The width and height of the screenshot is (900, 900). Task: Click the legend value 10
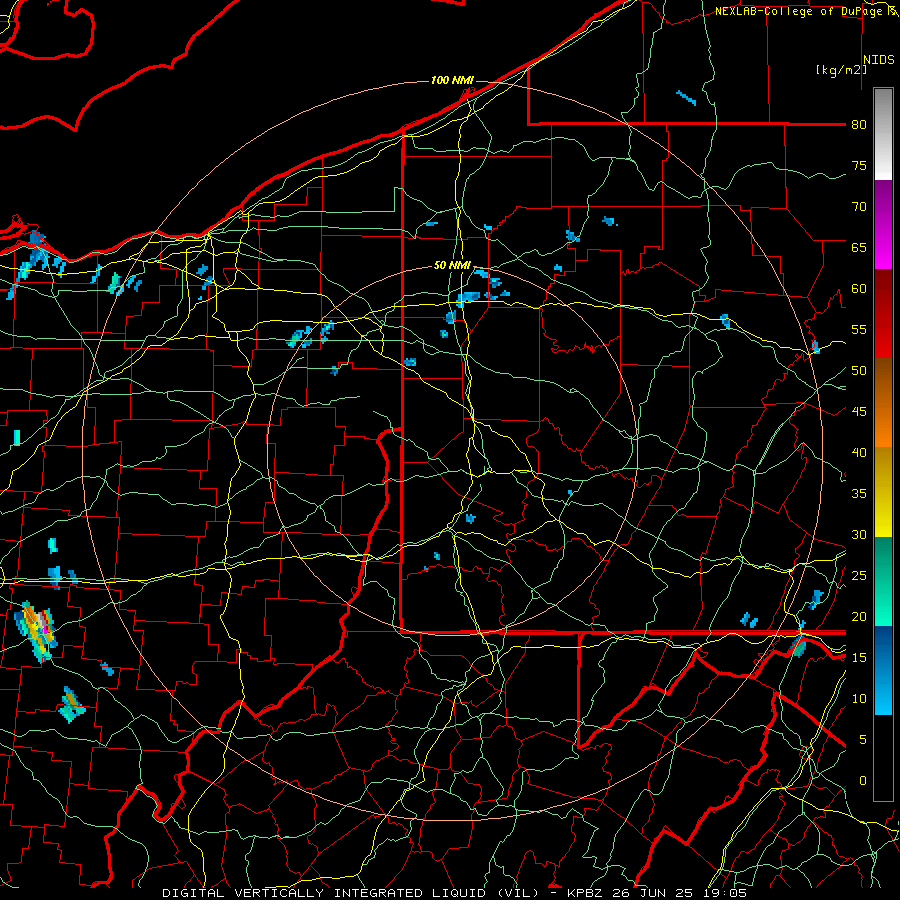click(x=859, y=699)
